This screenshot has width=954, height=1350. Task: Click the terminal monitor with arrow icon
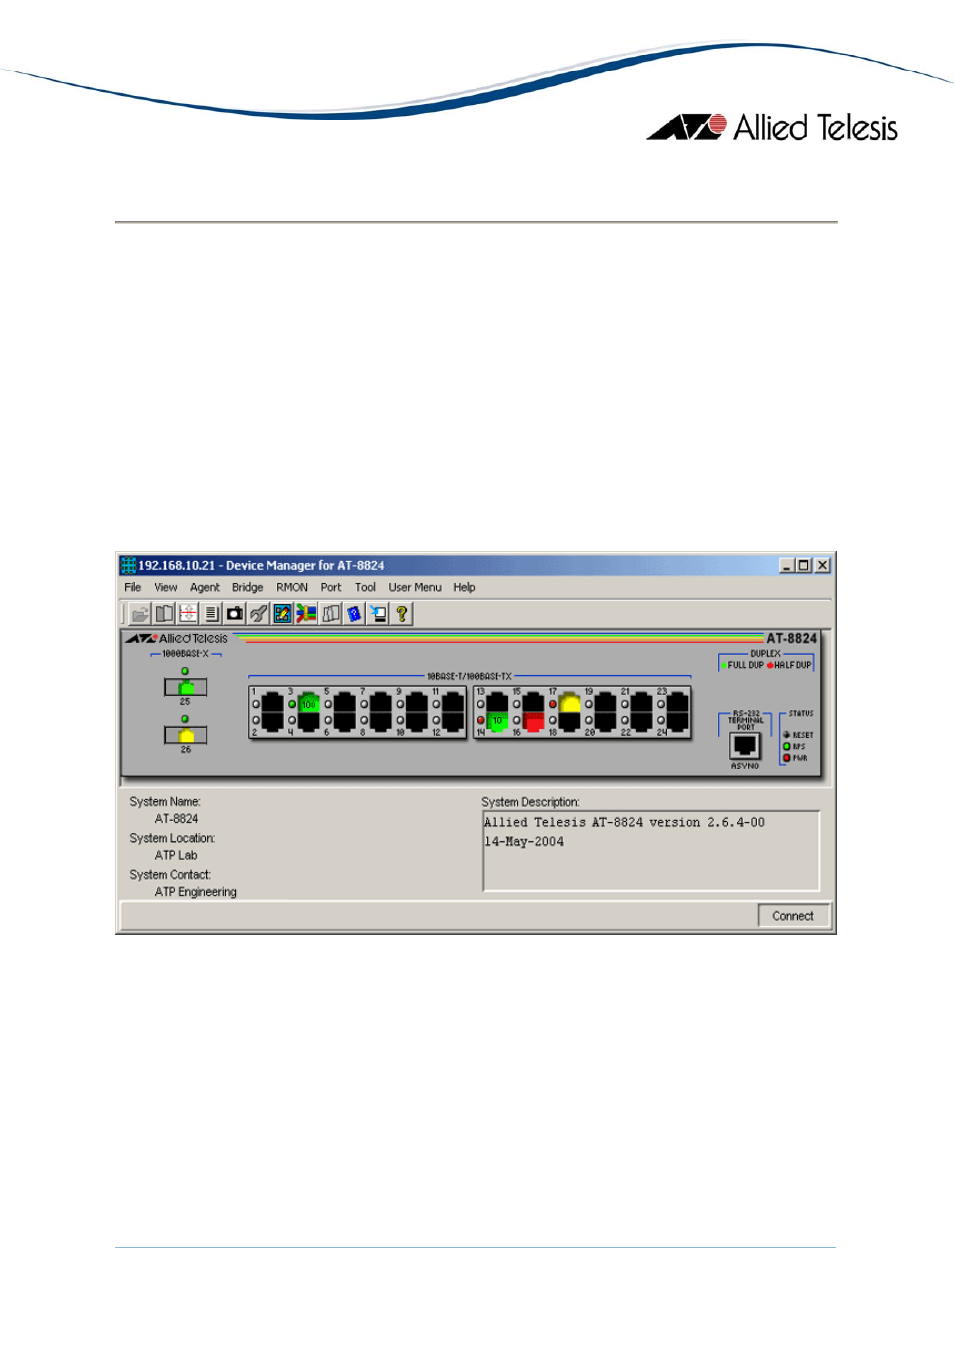378,614
